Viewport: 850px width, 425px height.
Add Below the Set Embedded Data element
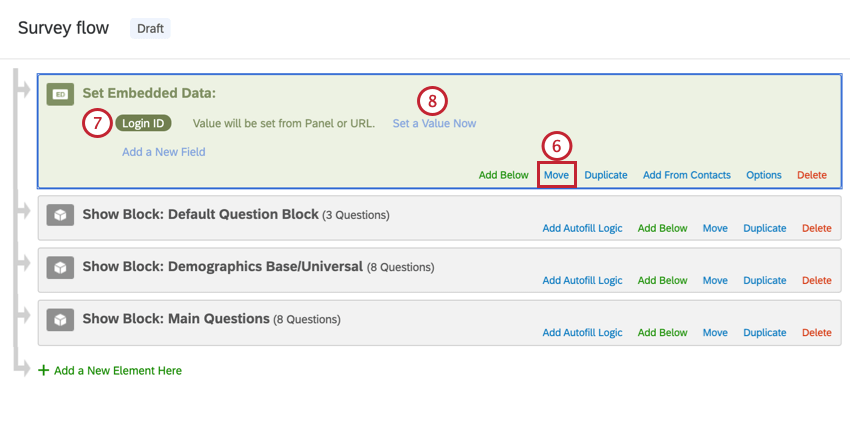[503, 175]
